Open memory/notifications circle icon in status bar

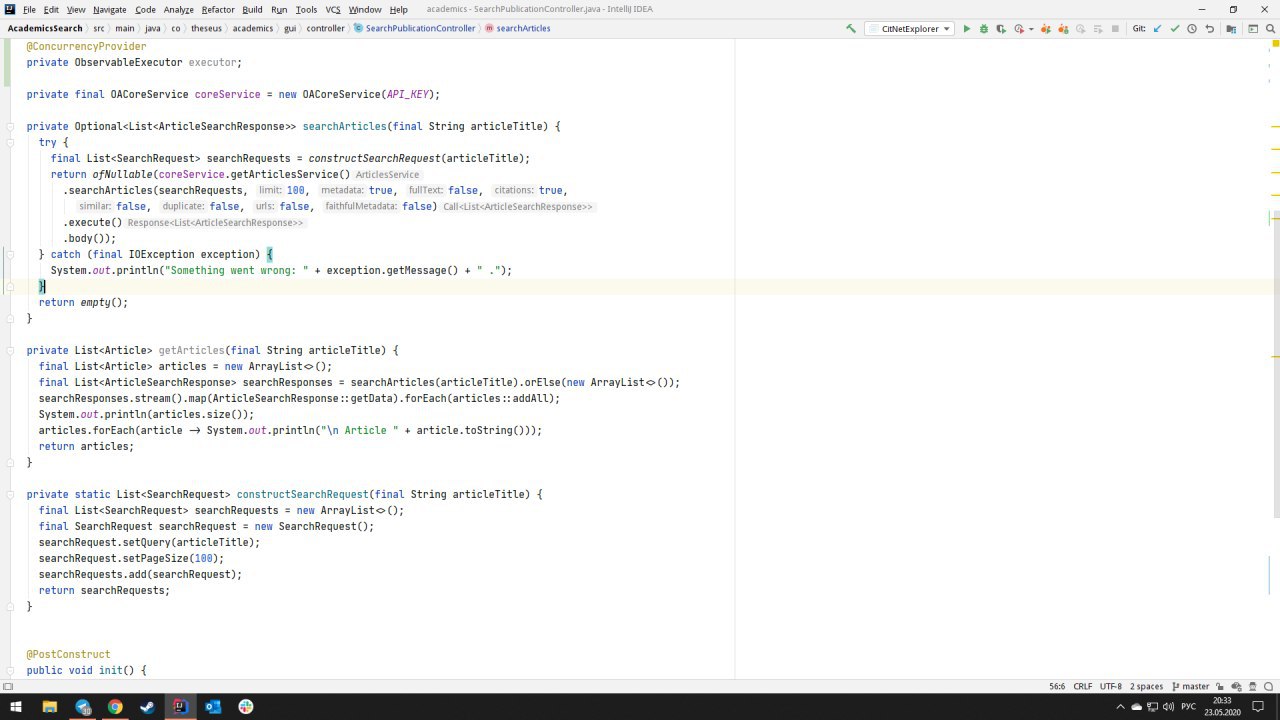coord(1268,687)
